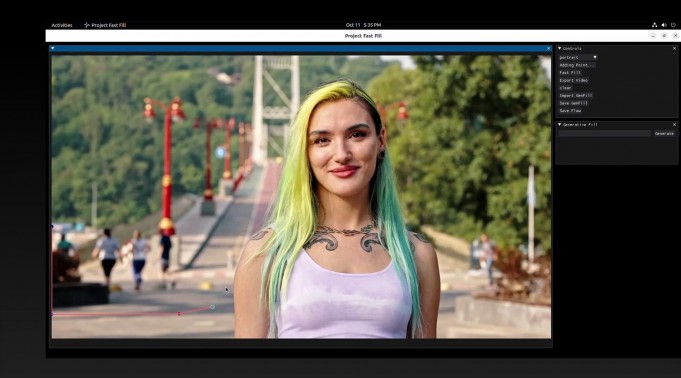The image size is (681, 378).
Task: Collapse the Generative Fill panel triangle
Action: tap(560, 124)
